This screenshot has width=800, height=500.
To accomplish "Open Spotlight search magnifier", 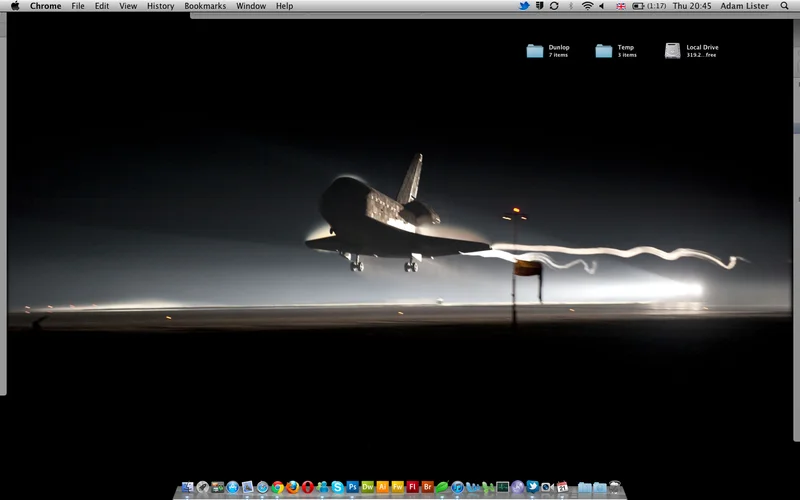I will pyautogui.click(x=784, y=6).
